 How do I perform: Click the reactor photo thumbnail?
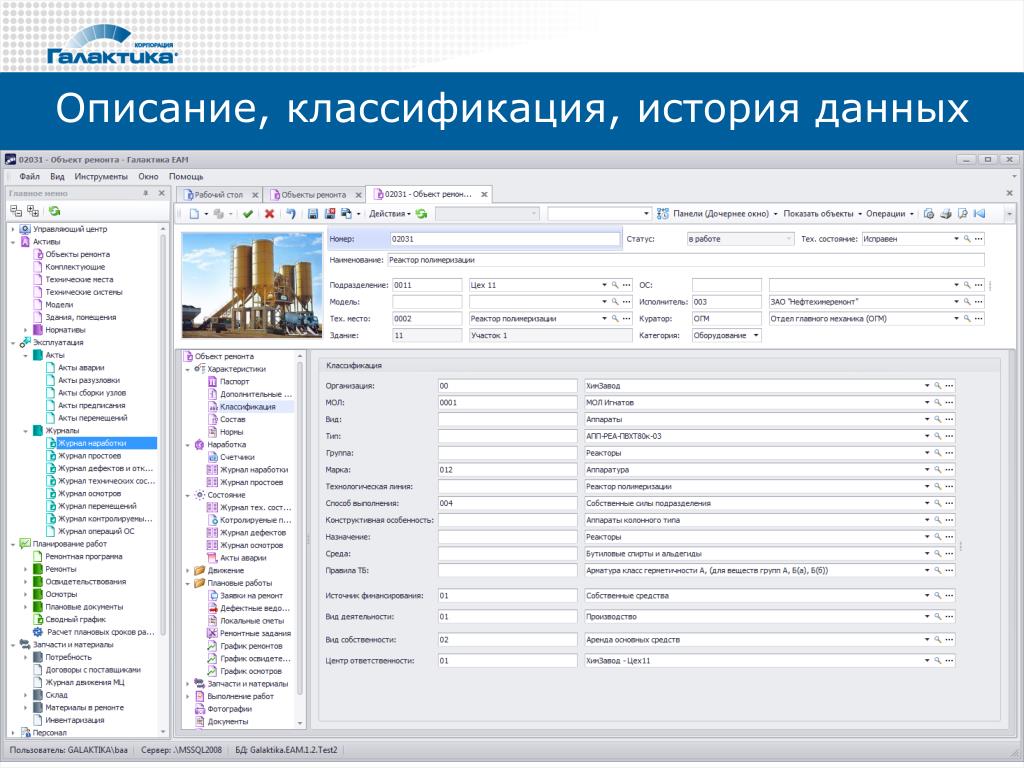252,285
